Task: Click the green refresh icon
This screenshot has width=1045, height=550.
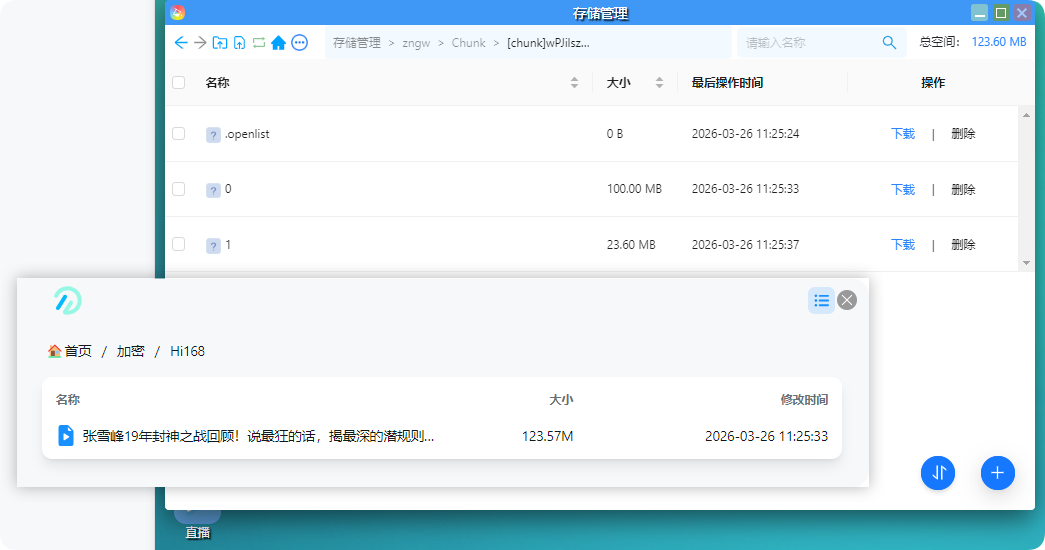Action: (x=259, y=43)
